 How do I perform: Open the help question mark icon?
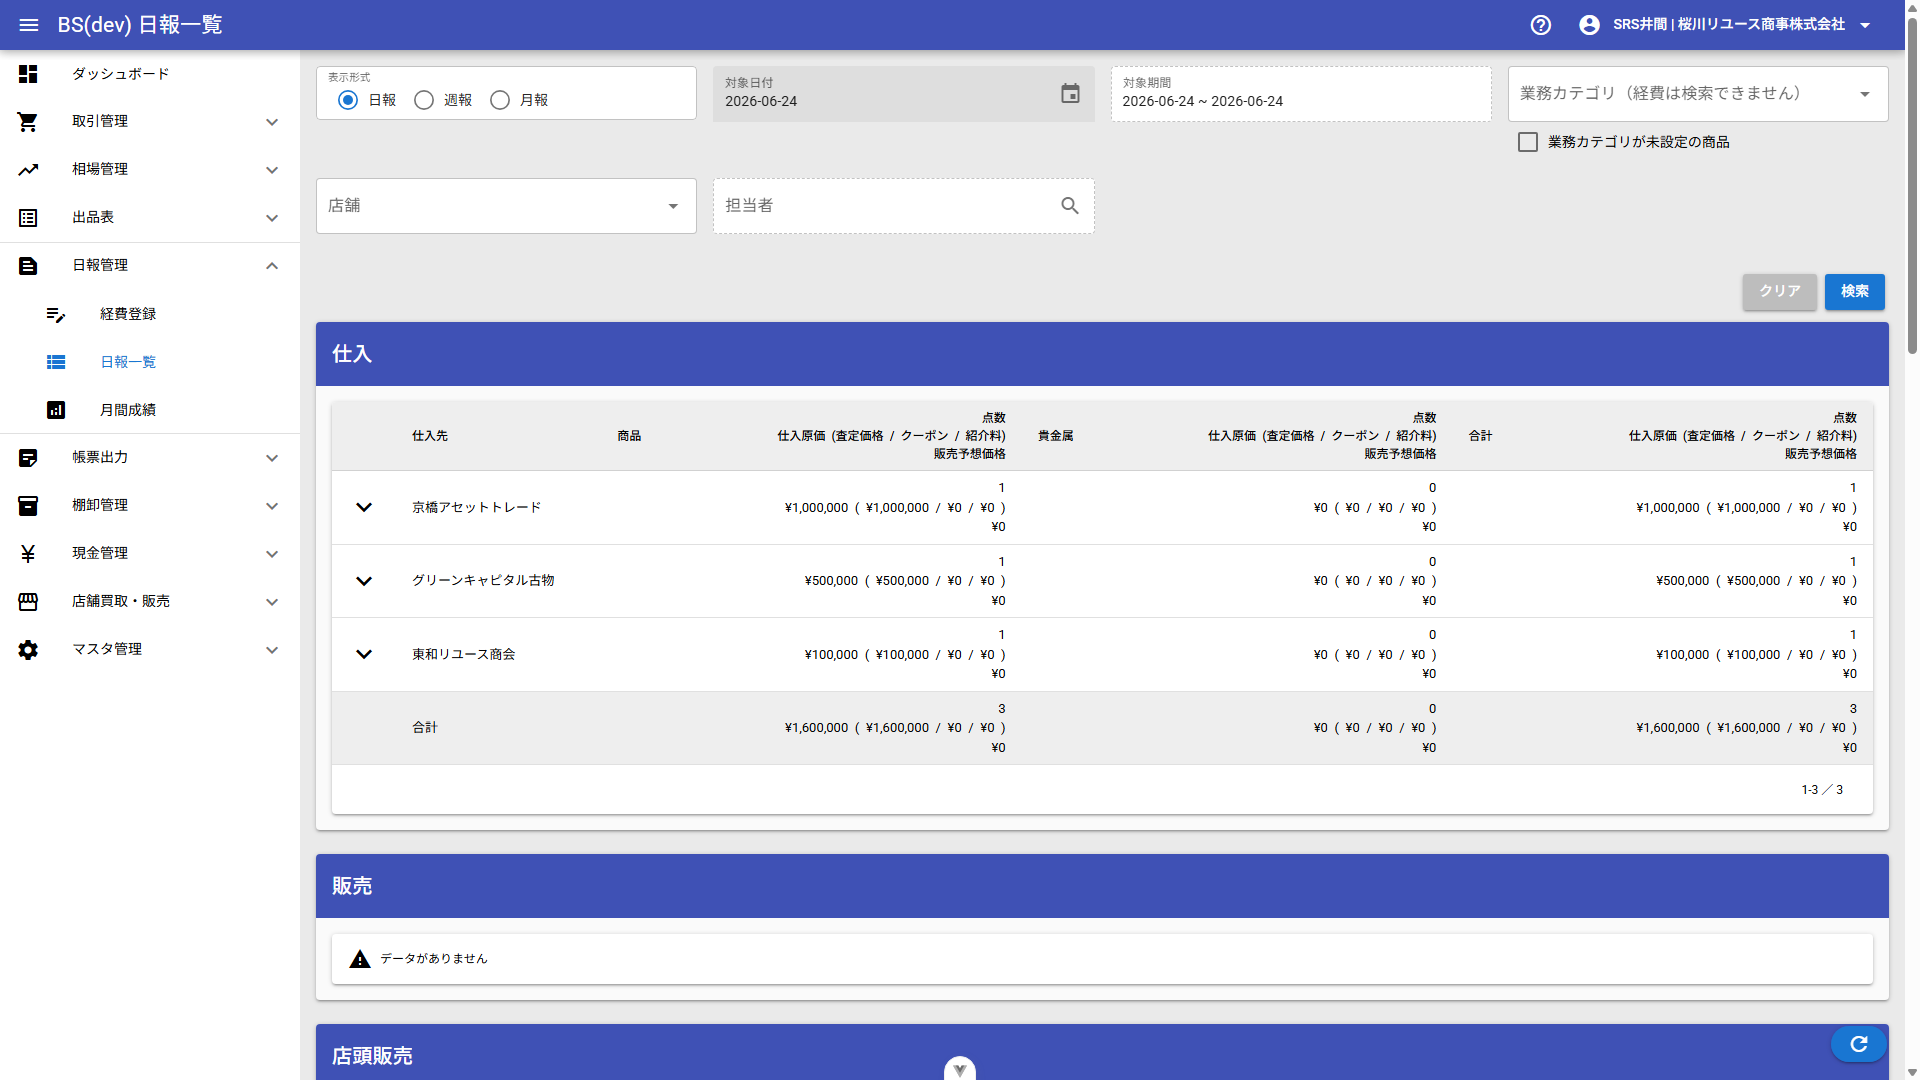pyautogui.click(x=1541, y=25)
